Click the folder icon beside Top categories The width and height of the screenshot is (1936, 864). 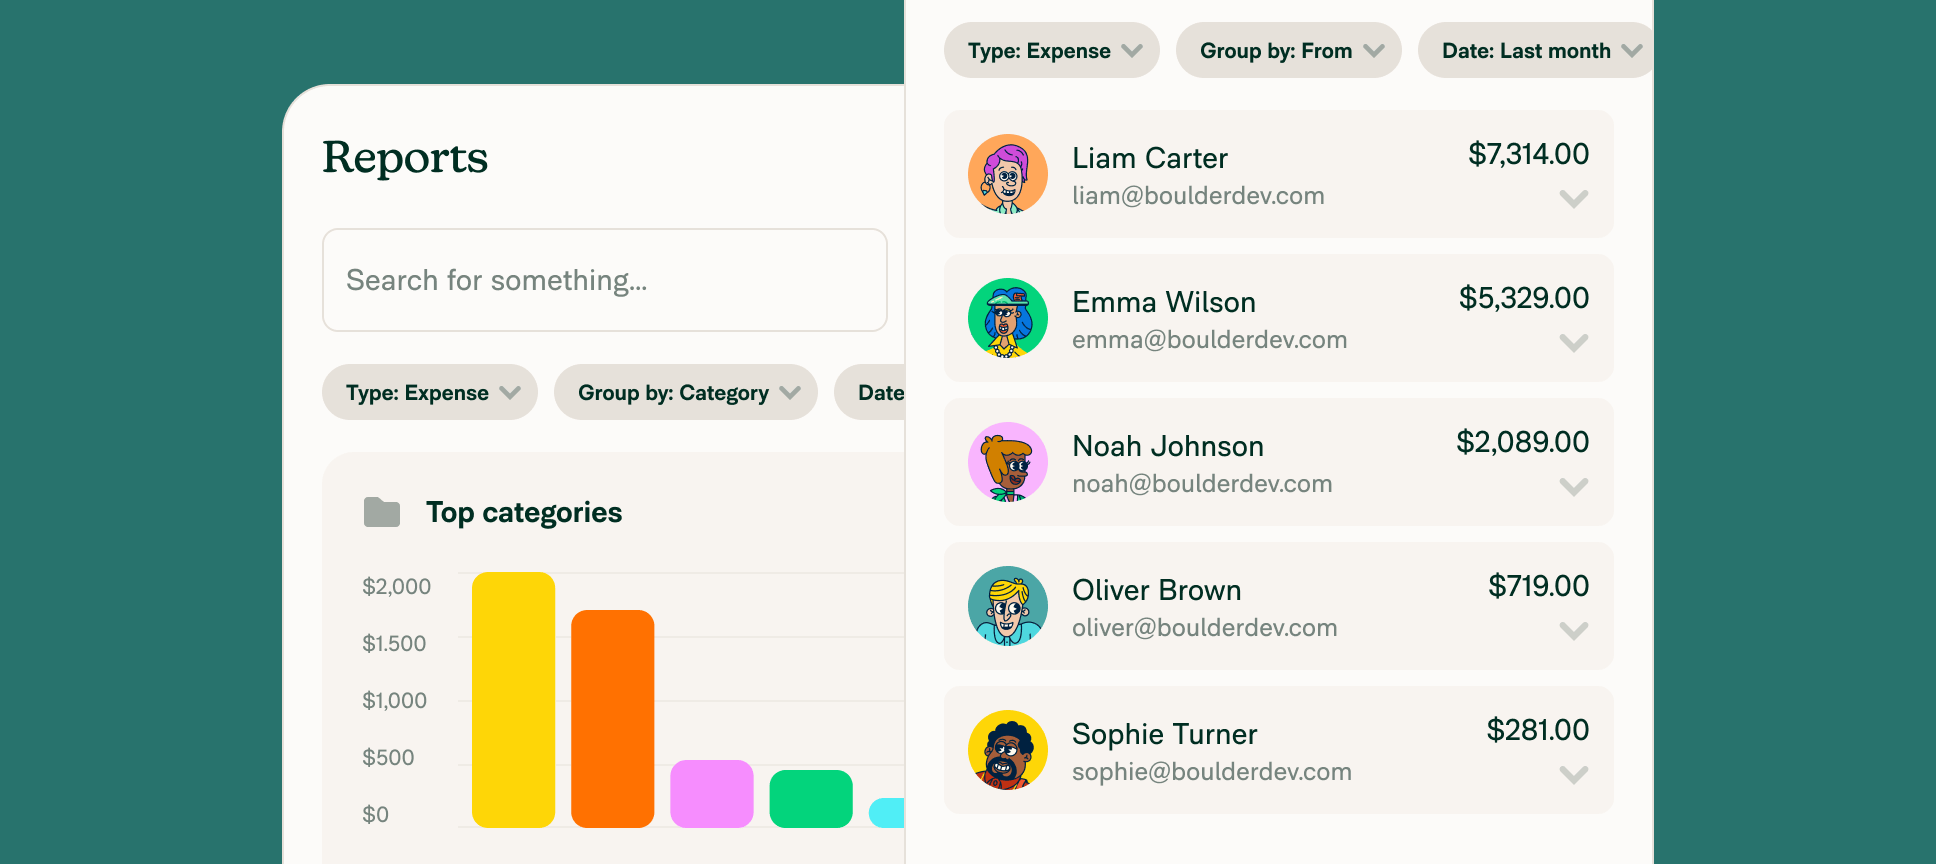point(382,512)
